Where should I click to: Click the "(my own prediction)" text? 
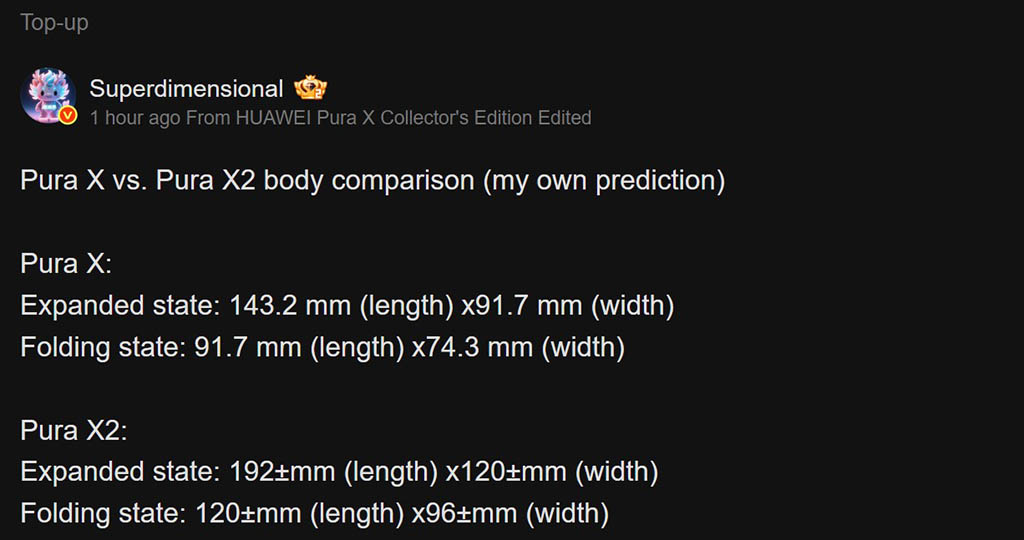click(604, 181)
